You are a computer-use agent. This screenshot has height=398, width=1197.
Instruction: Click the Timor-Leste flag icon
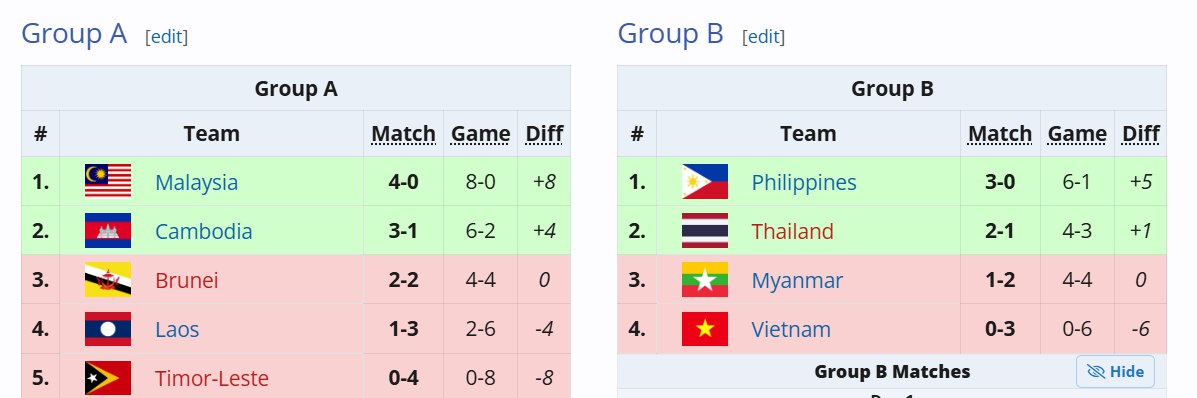click(x=108, y=377)
